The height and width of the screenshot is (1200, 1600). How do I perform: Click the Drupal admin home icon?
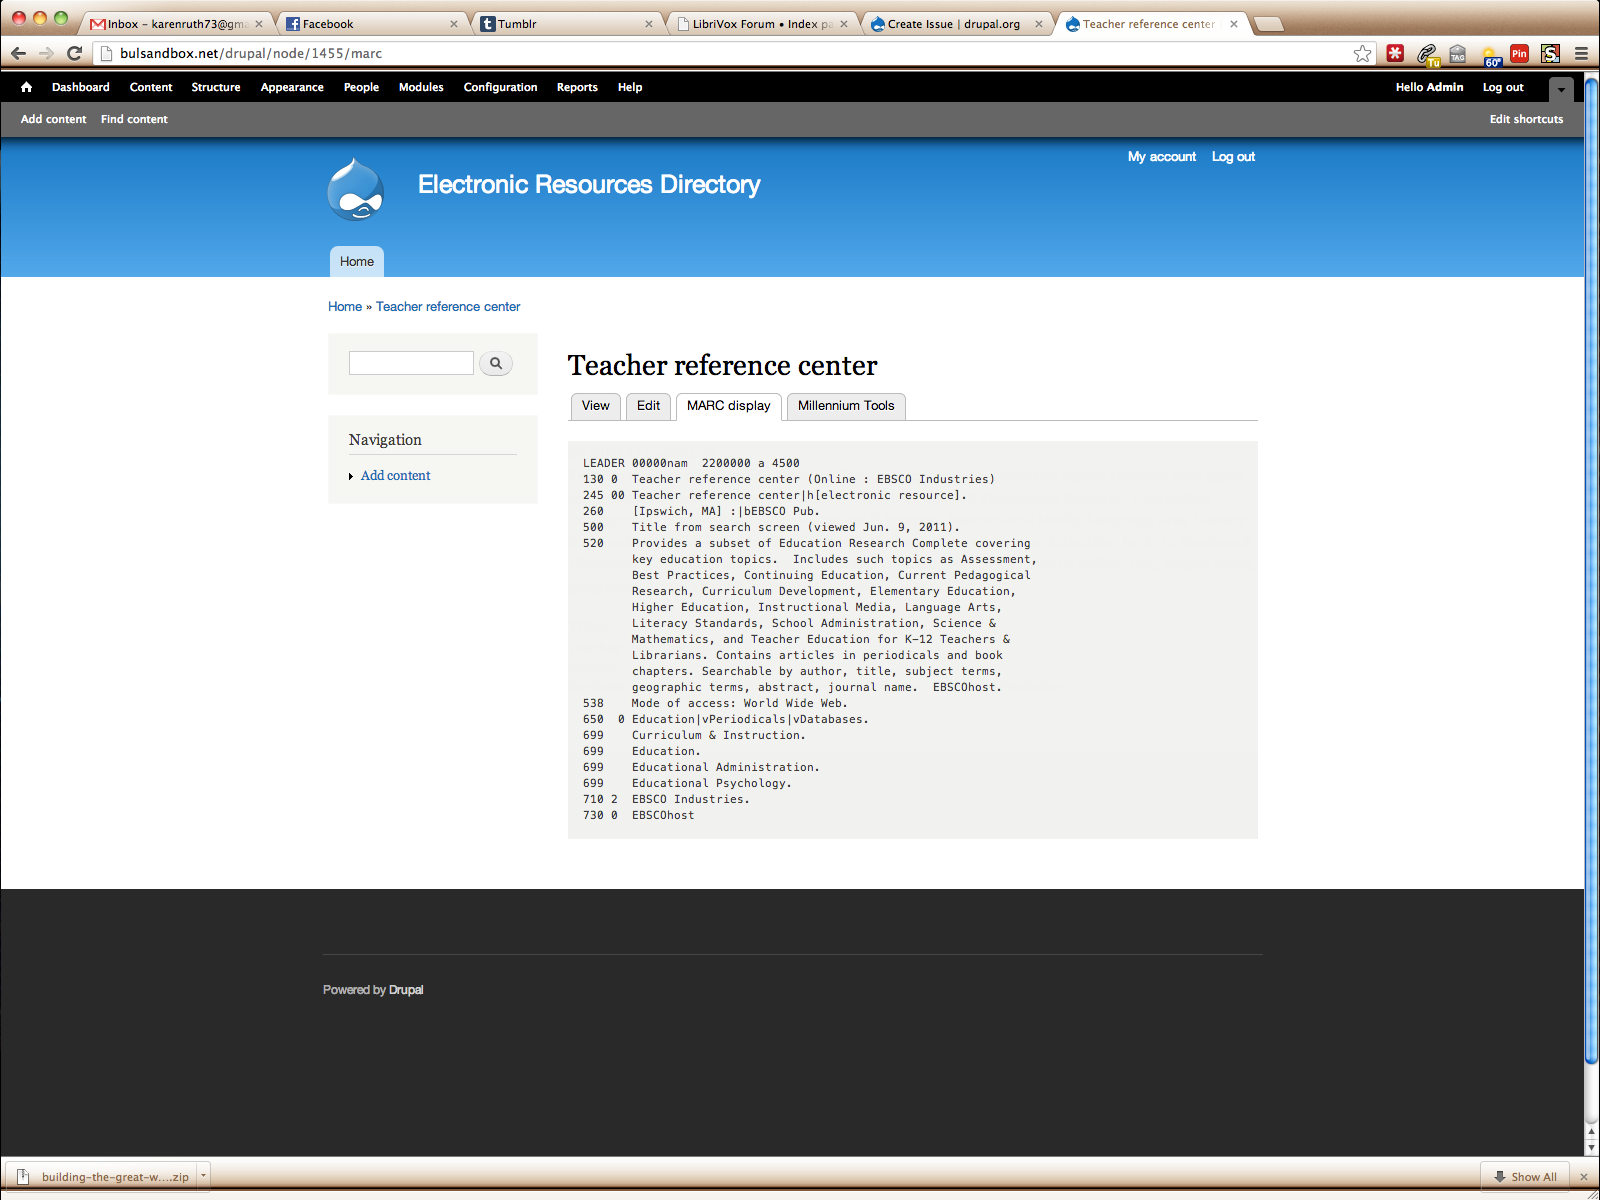(x=26, y=87)
